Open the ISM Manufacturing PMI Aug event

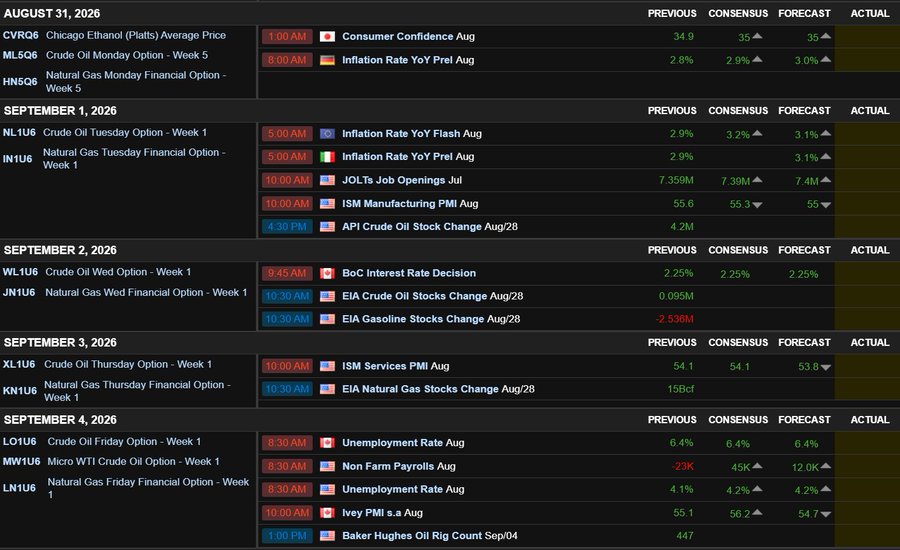coord(410,204)
